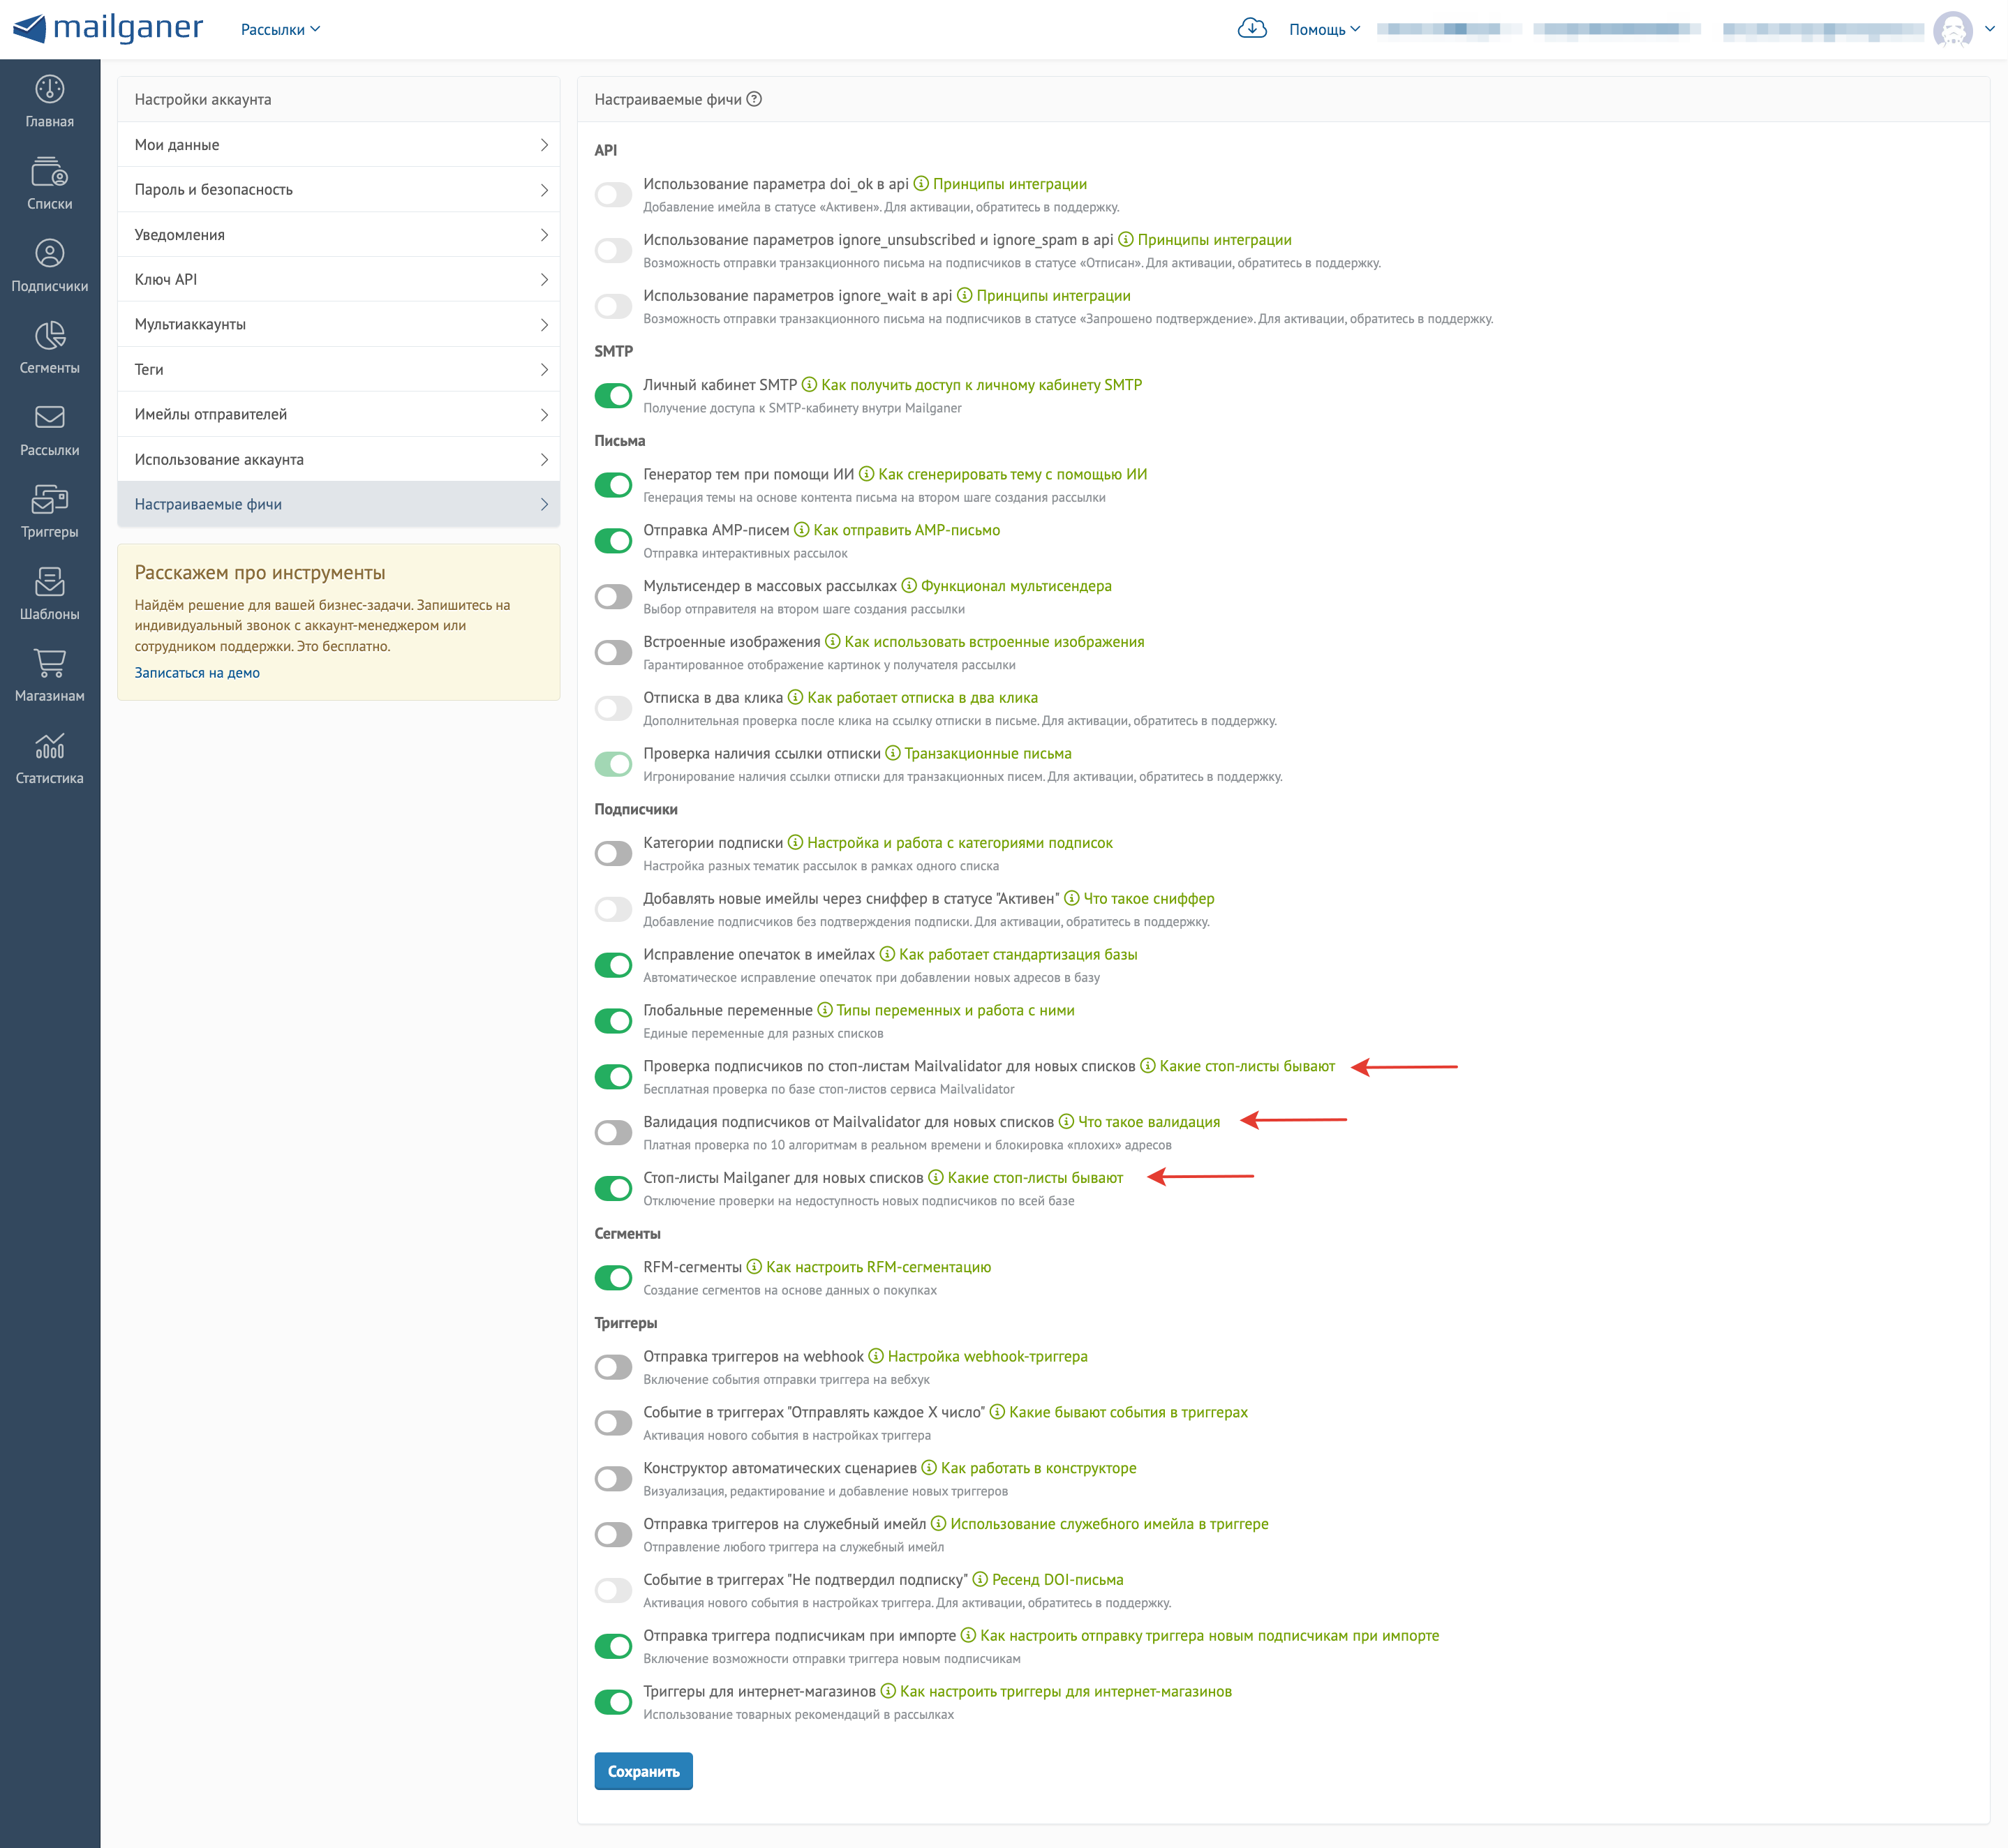Open the Магазинам cart sidebar icon
The image size is (2008, 1848).
49,664
